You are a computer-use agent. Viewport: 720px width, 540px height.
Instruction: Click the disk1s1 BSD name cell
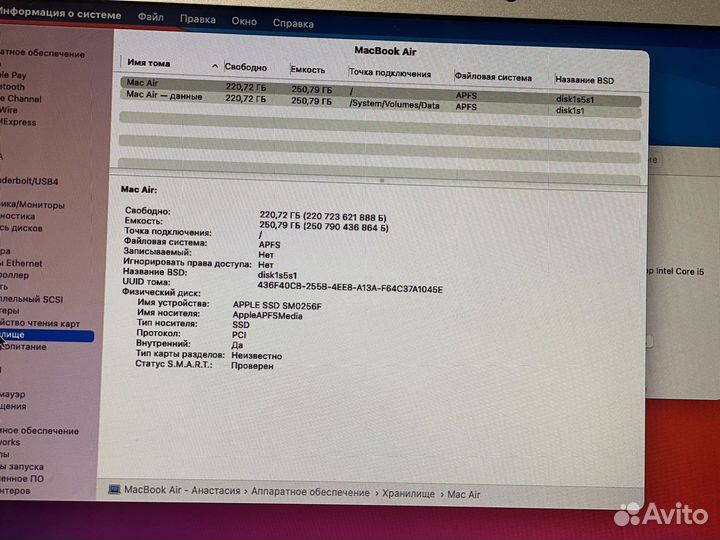(570, 111)
